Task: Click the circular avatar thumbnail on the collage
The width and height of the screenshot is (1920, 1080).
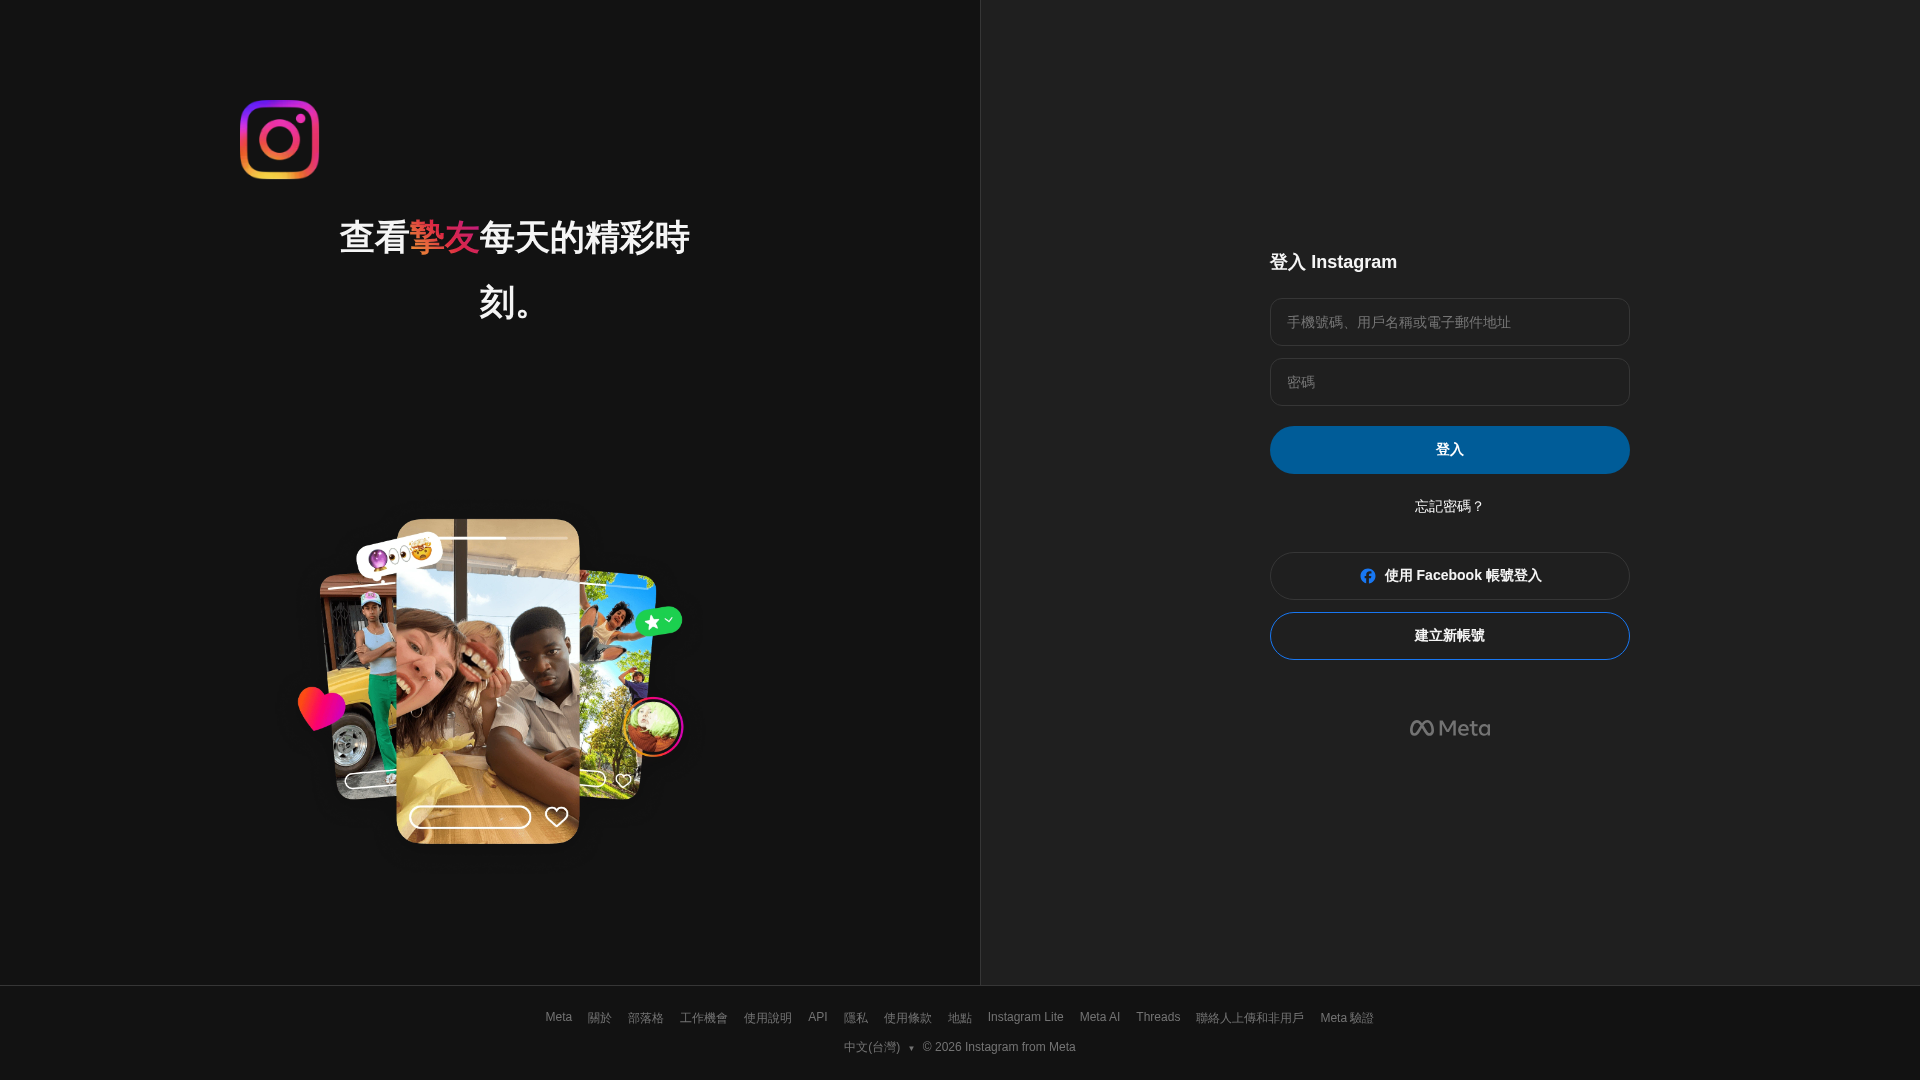Action: click(x=653, y=727)
